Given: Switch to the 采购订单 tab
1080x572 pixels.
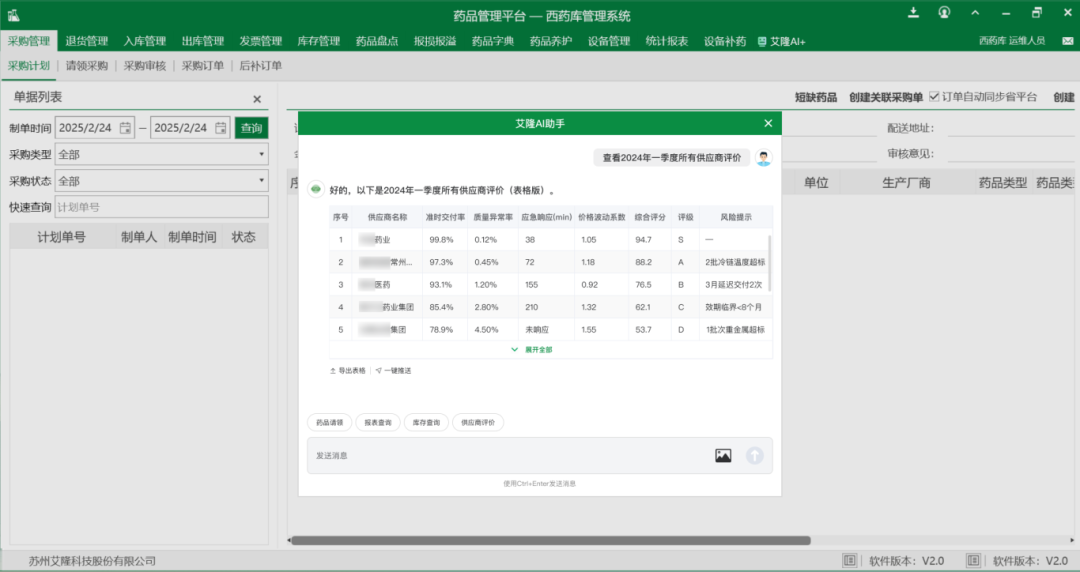Looking at the screenshot, I should coord(203,66).
